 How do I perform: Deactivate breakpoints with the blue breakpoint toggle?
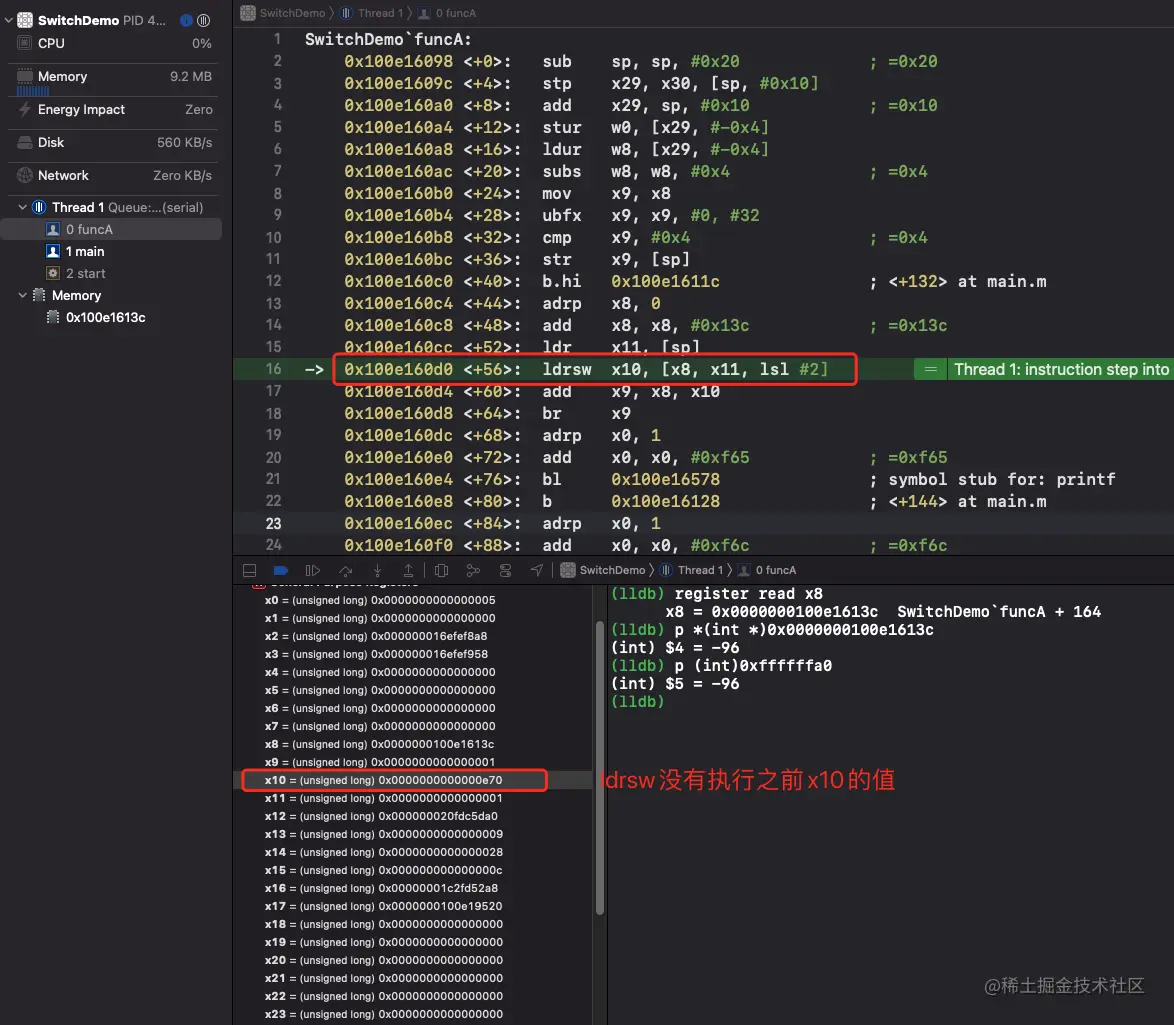pyautogui.click(x=281, y=570)
